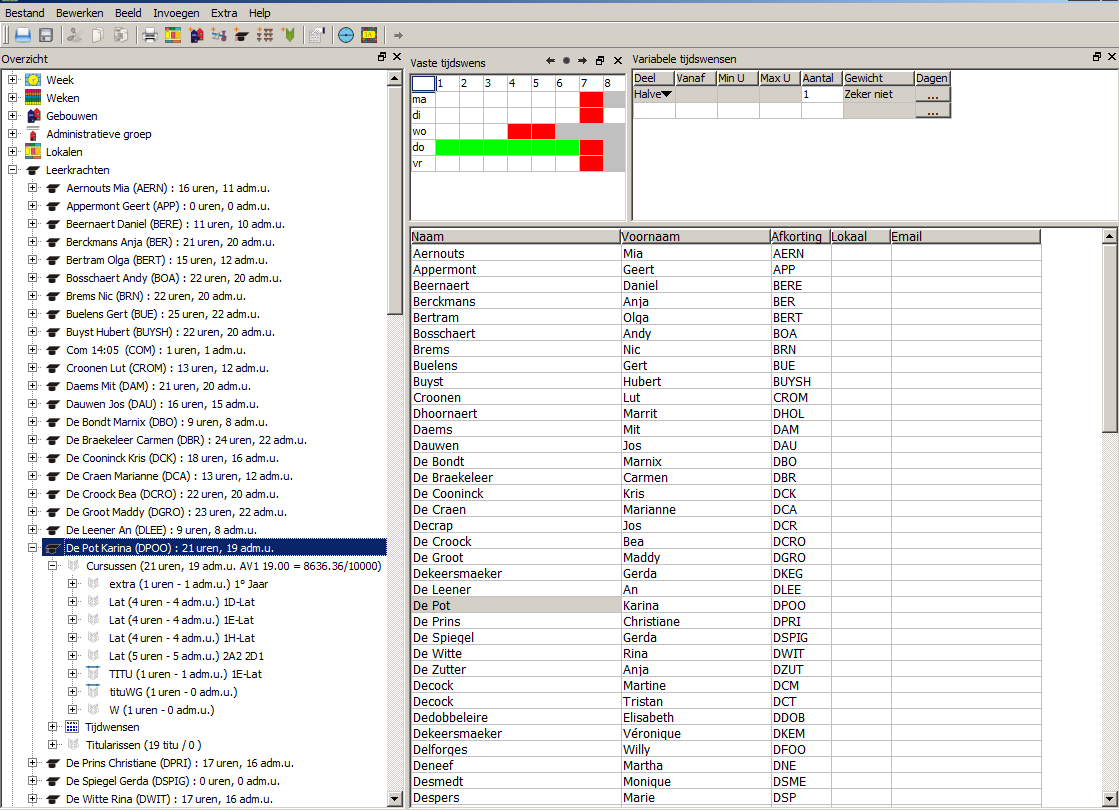This screenshot has height=810, width=1119.
Task: Click the Dagen ellipsis button in second row
Action: [932, 111]
